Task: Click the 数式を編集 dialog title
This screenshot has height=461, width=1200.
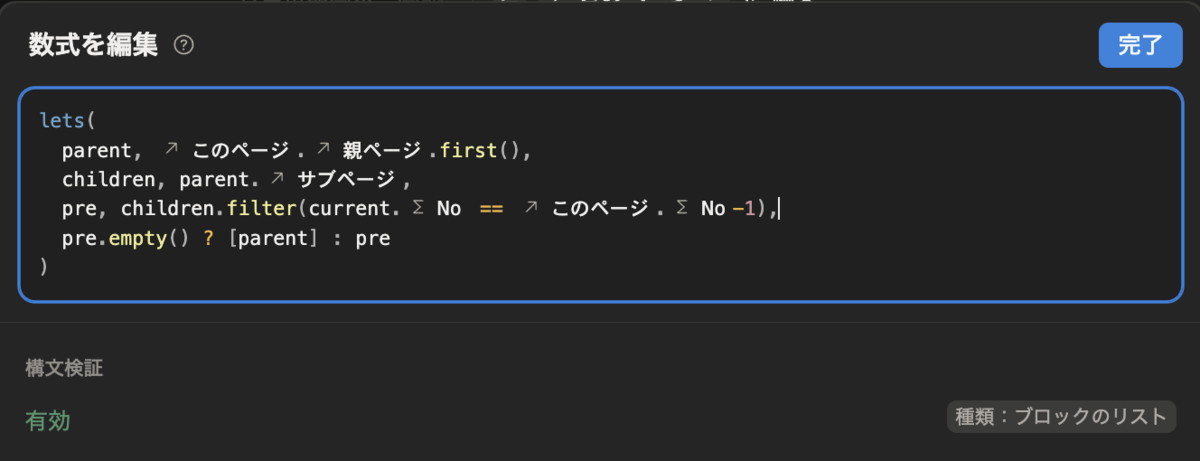Action: coord(93,45)
